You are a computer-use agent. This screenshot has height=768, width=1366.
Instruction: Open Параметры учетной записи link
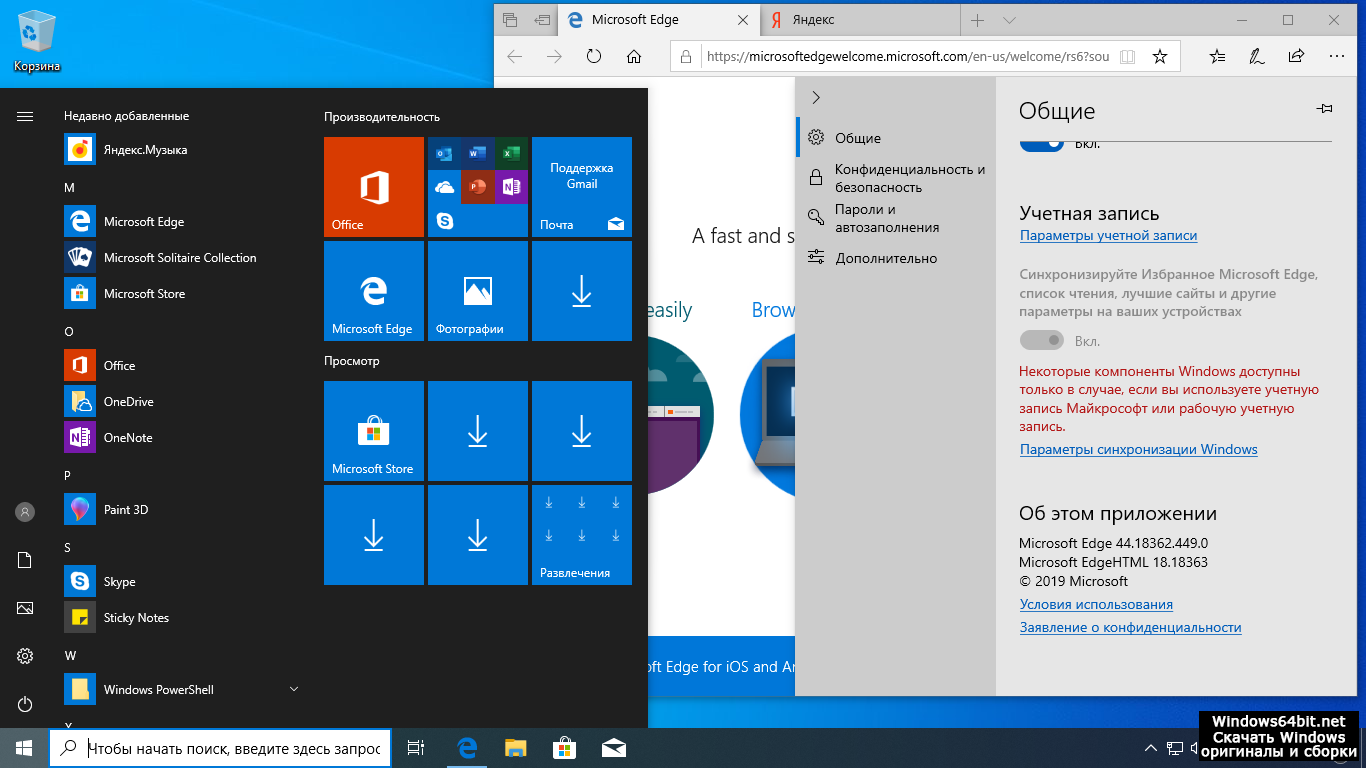click(x=1108, y=236)
